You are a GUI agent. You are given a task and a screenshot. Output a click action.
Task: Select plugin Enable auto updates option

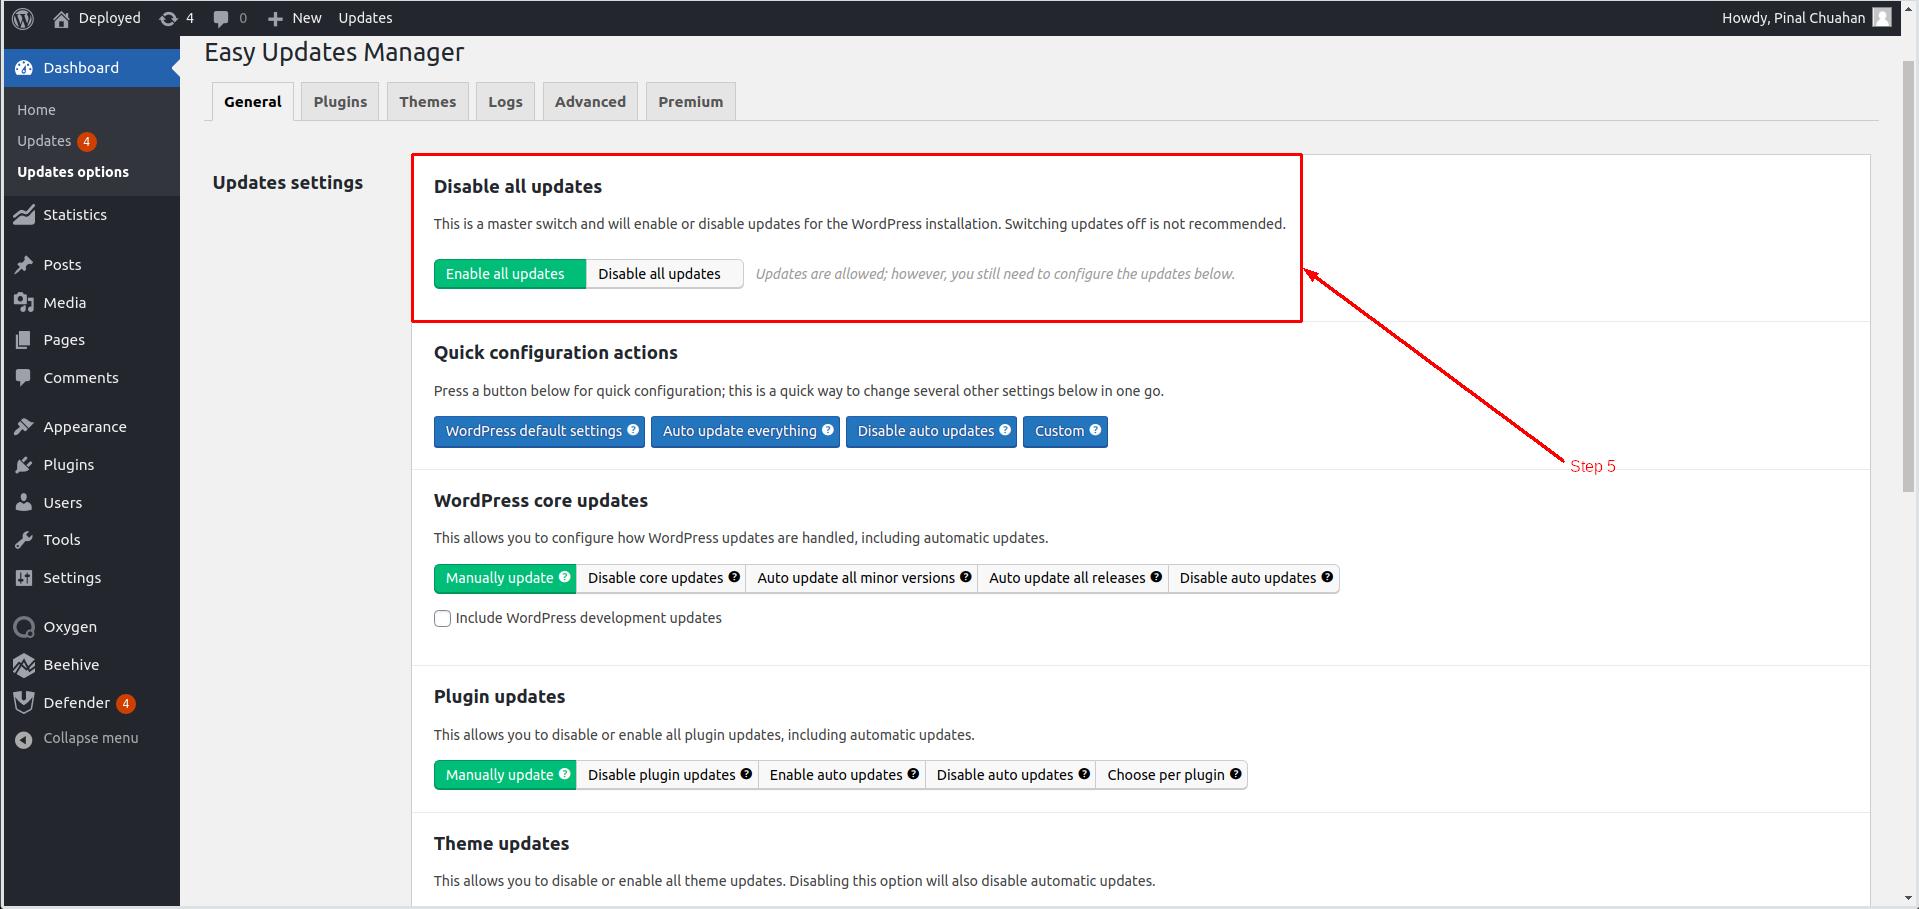coord(842,775)
